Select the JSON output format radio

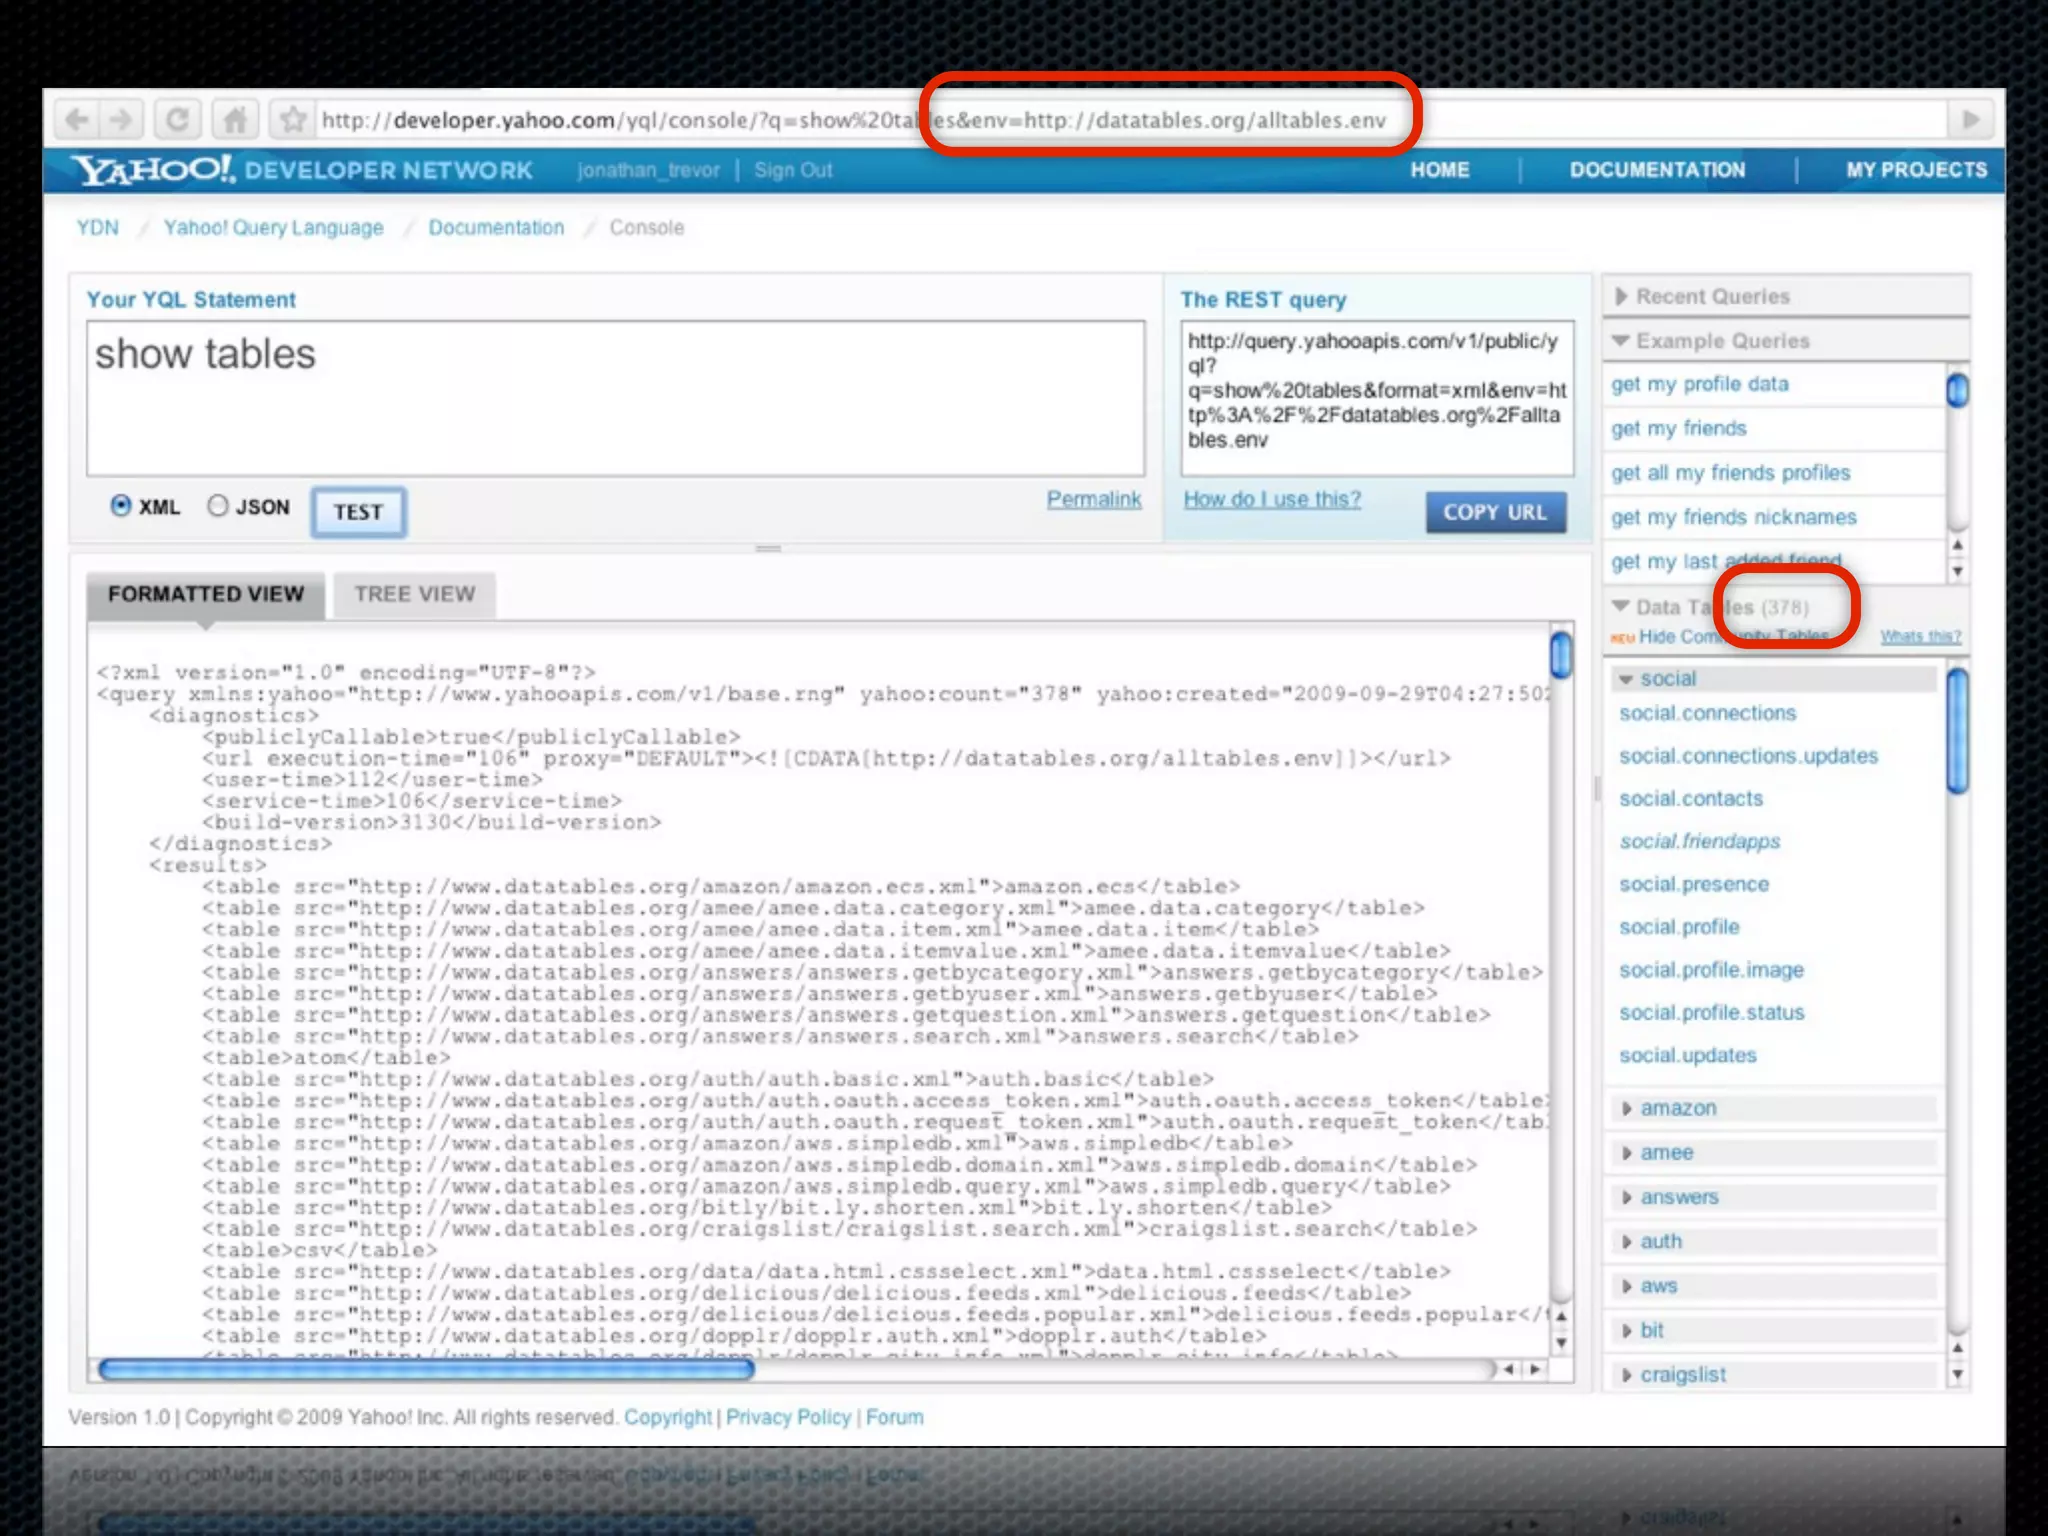pyautogui.click(x=218, y=506)
